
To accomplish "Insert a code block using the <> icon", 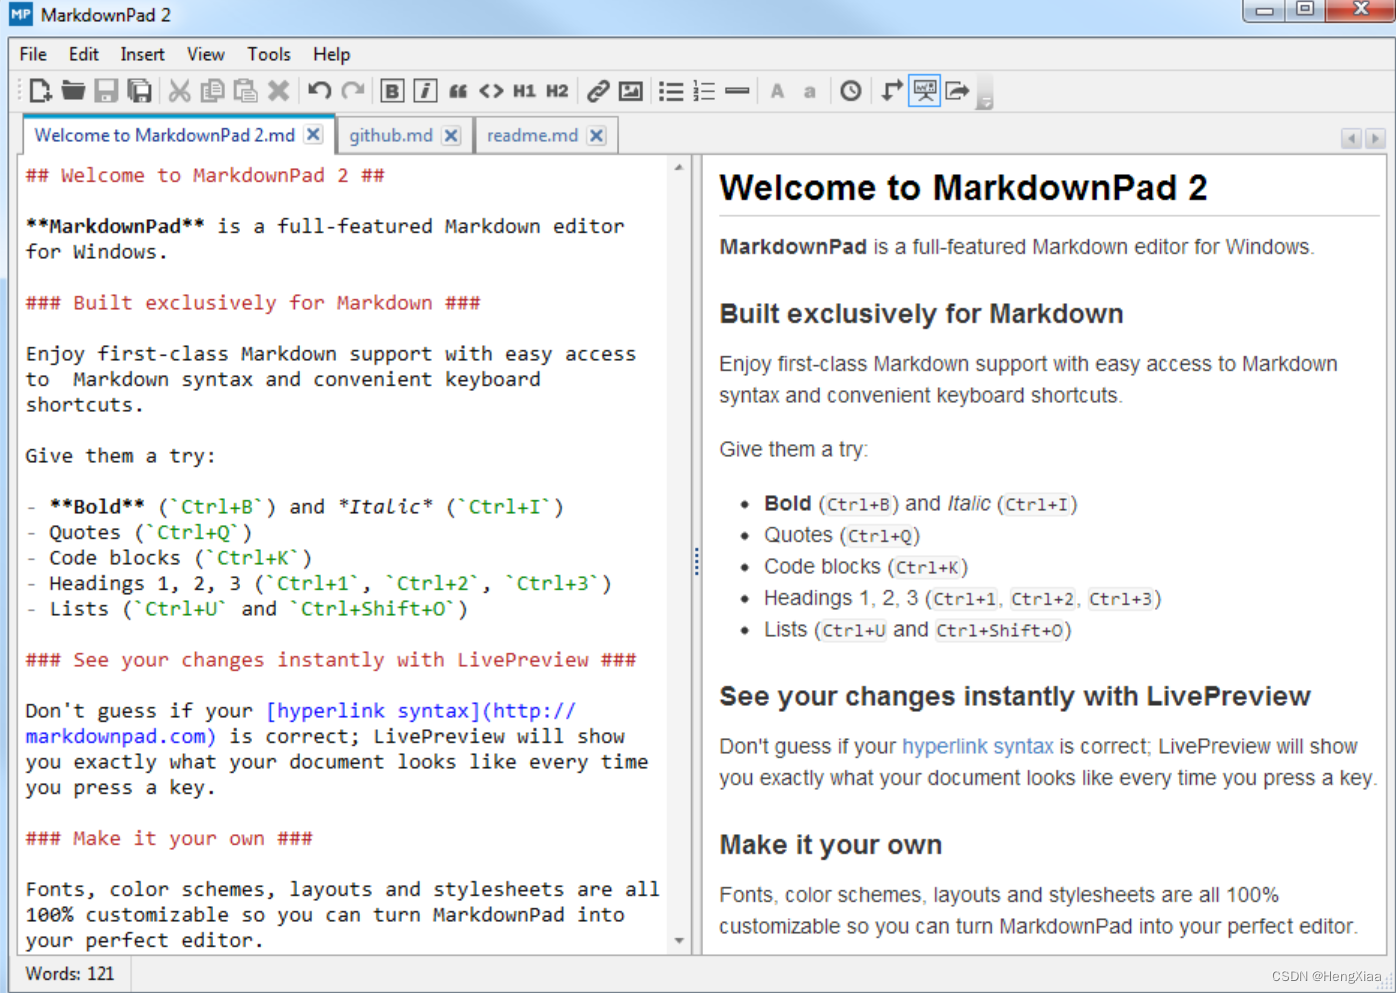I will click(491, 91).
